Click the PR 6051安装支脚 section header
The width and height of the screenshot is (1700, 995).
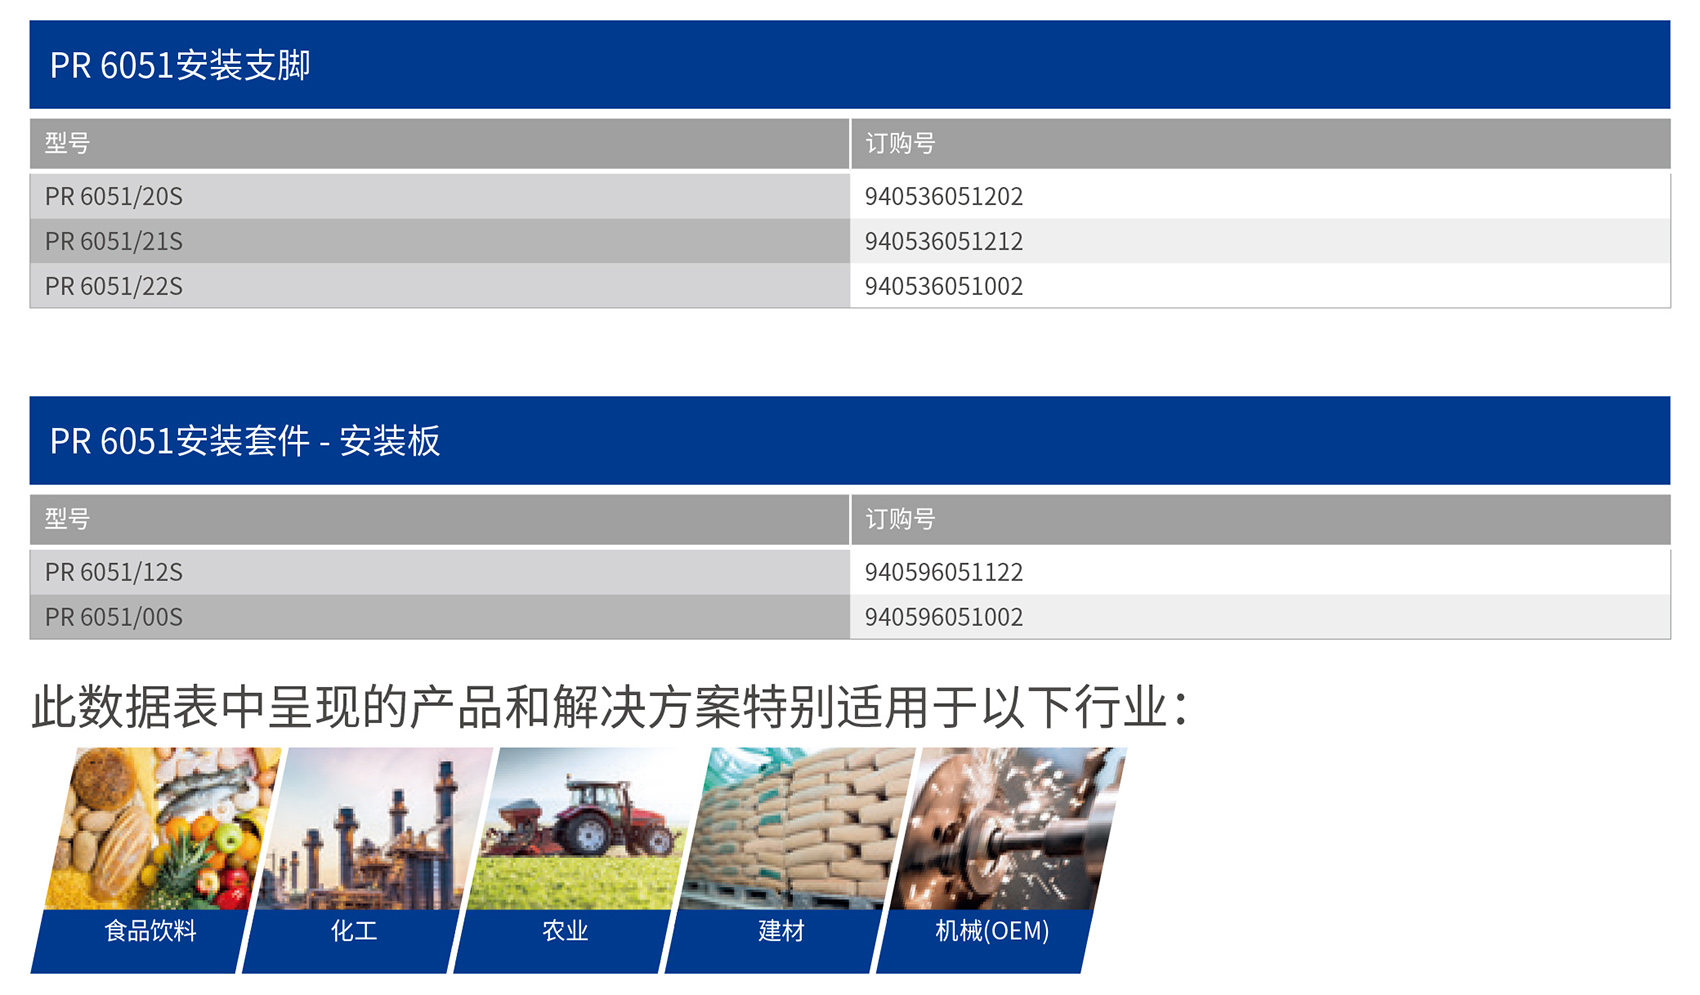click(x=180, y=66)
